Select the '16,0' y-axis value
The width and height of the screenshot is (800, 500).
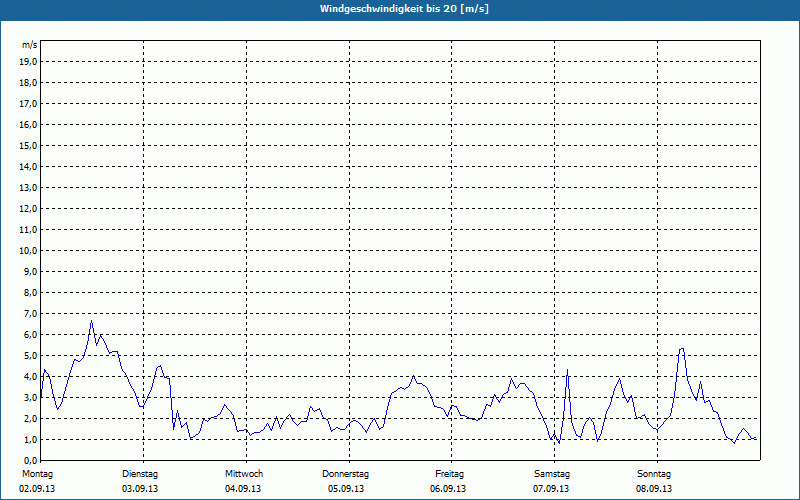tap(29, 124)
